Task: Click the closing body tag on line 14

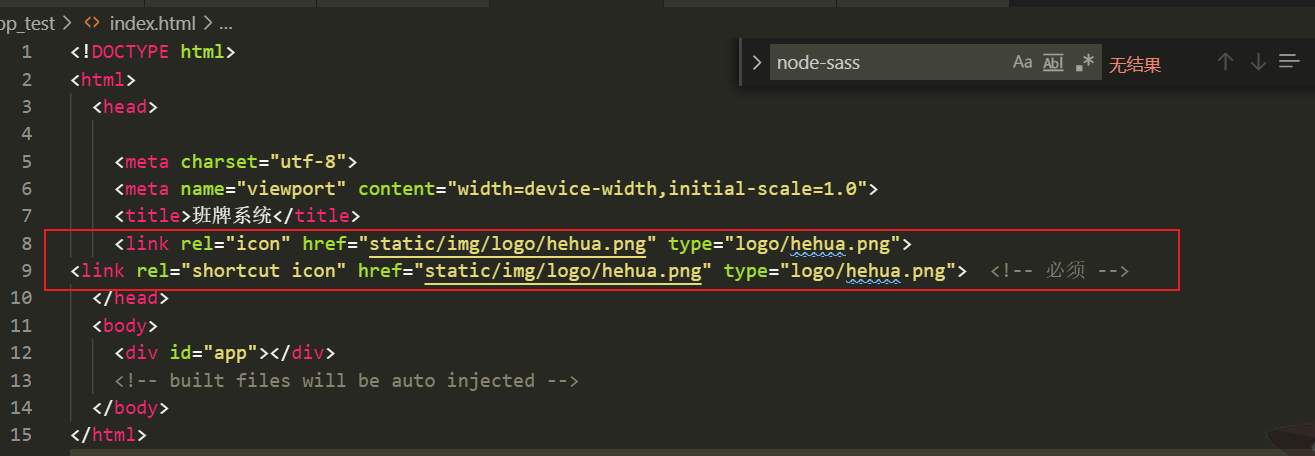Action: tap(131, 408)
